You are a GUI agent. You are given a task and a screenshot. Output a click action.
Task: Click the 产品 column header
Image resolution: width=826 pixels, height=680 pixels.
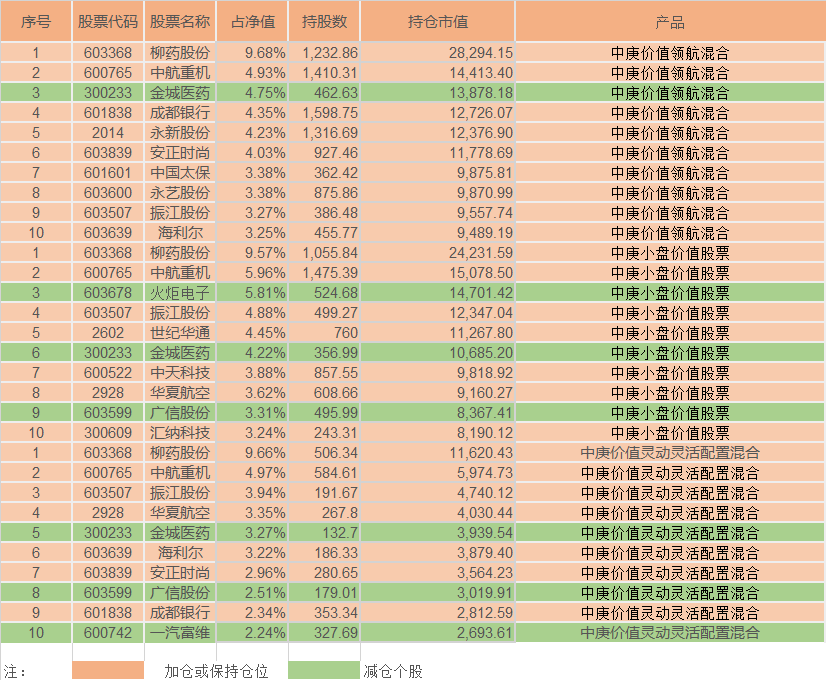[x=670, y=21]
